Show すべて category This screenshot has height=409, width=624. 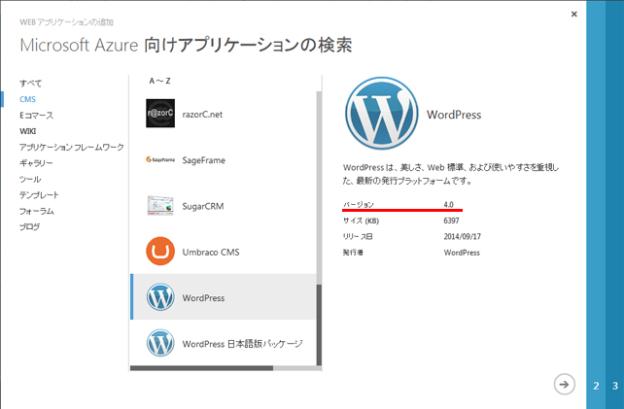click(x=31, y=83)
